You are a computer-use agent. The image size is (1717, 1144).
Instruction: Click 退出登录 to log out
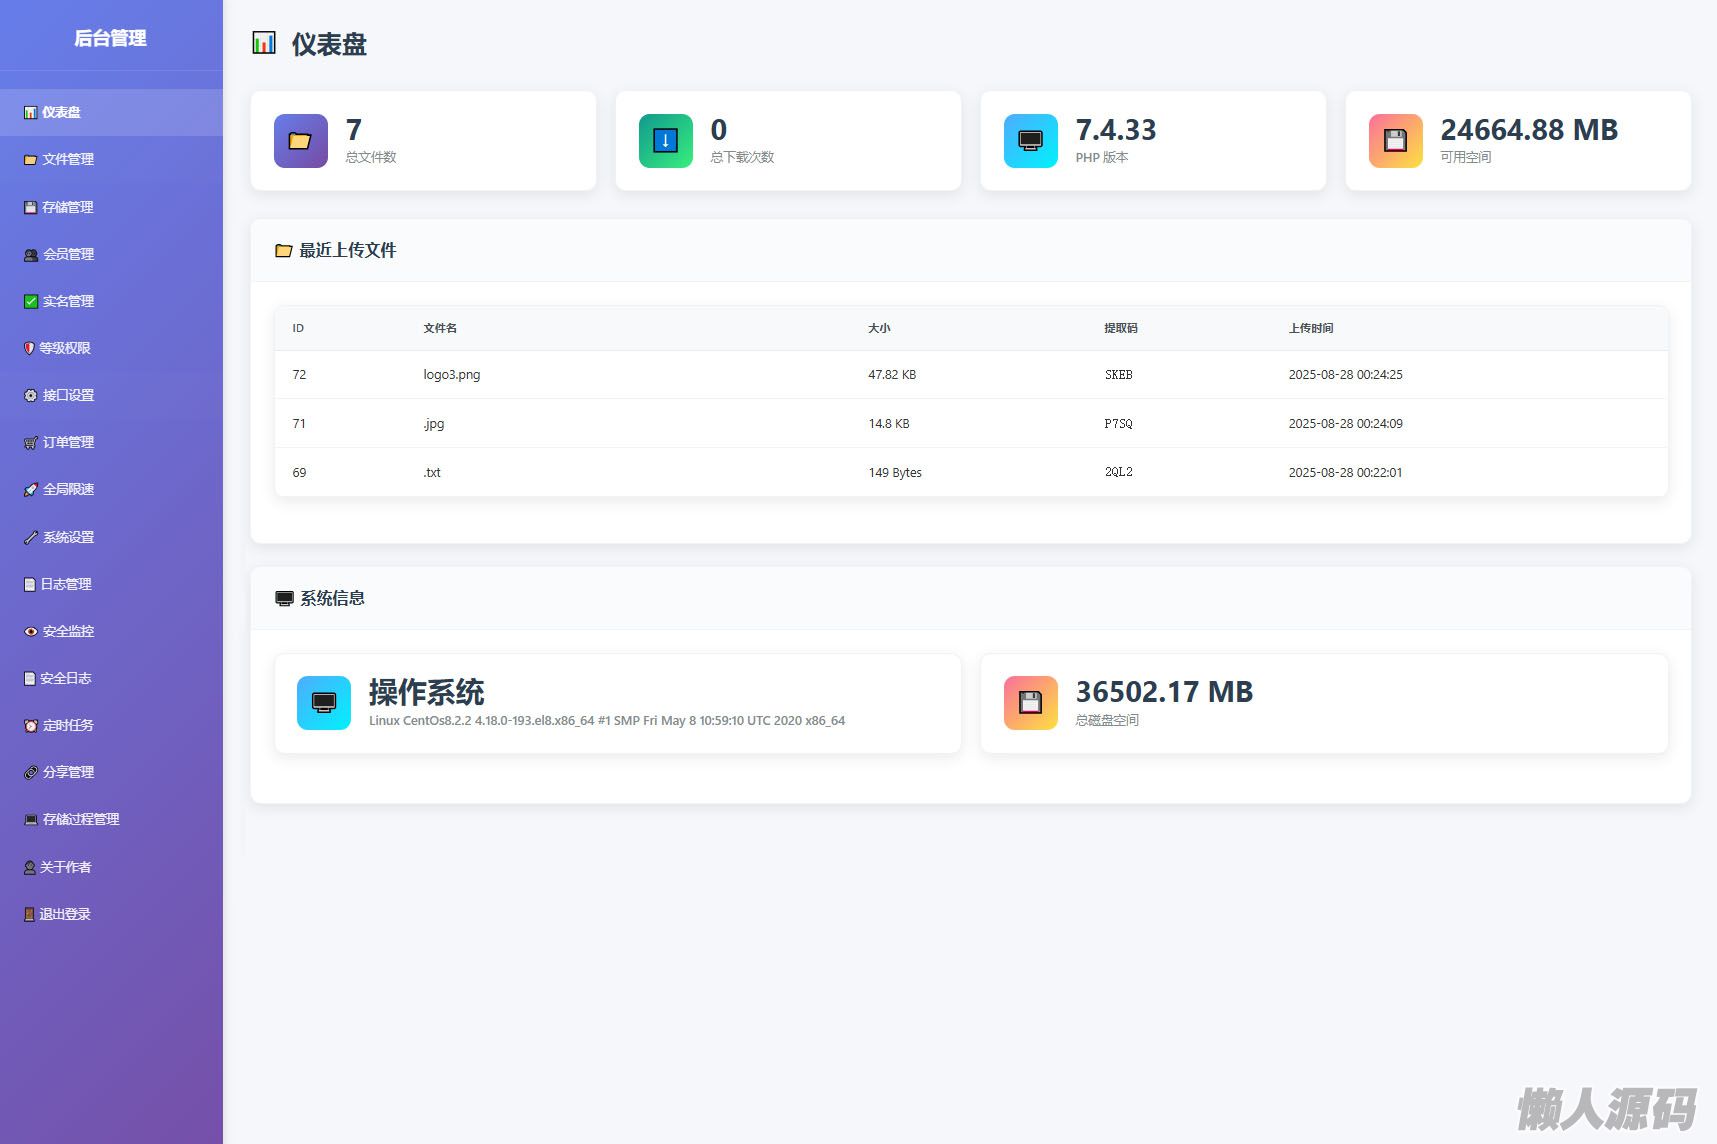64,914
